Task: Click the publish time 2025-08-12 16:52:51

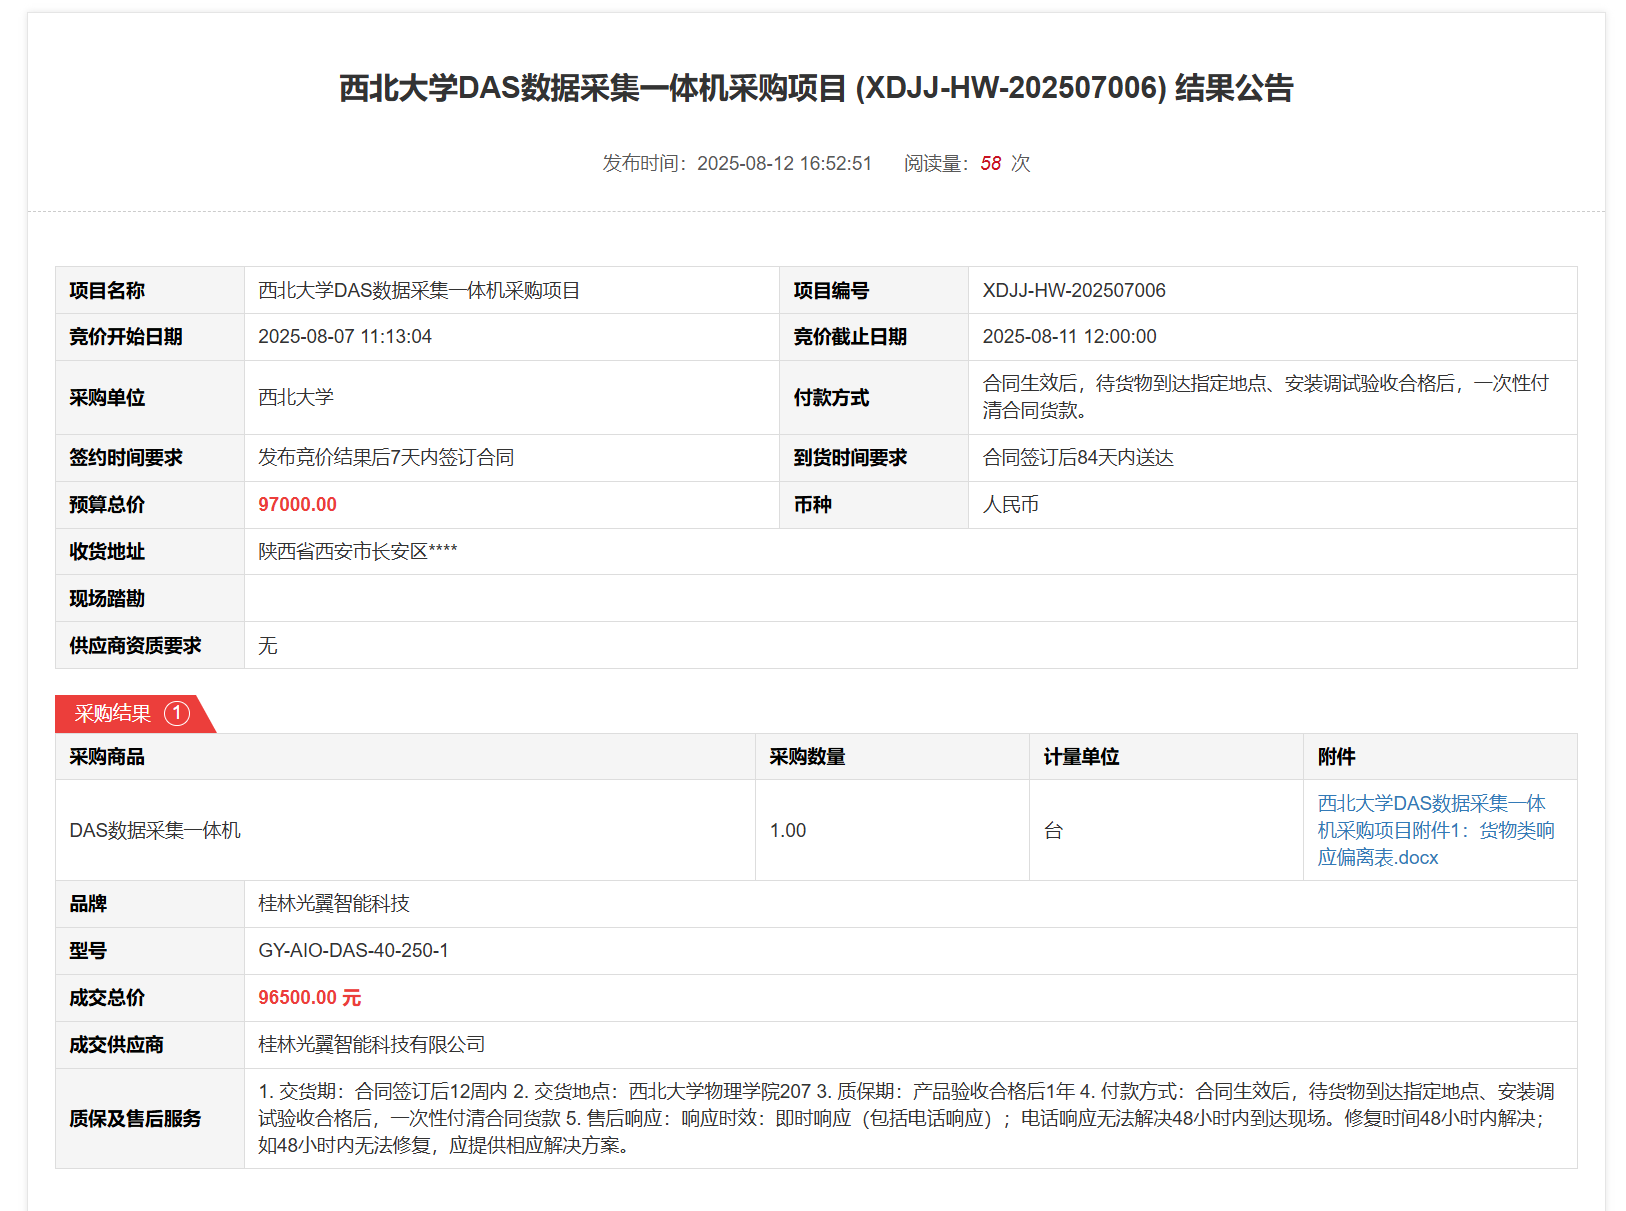Action: point(784,163)
